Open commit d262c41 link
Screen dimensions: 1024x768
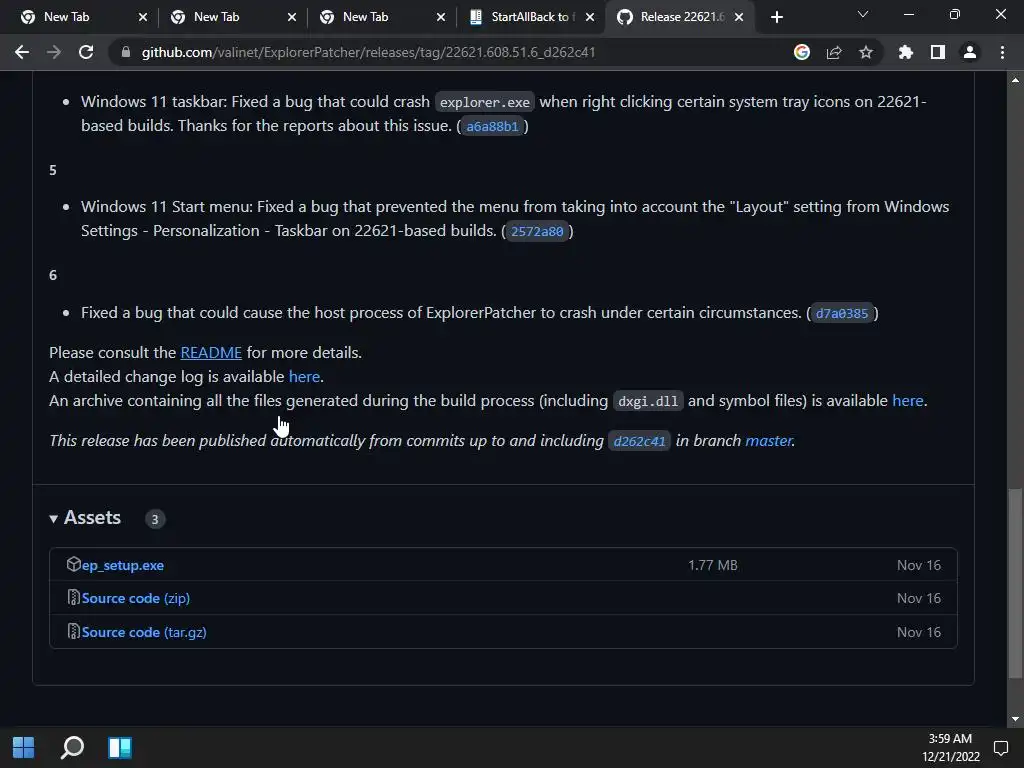click(x=639, y=441)
